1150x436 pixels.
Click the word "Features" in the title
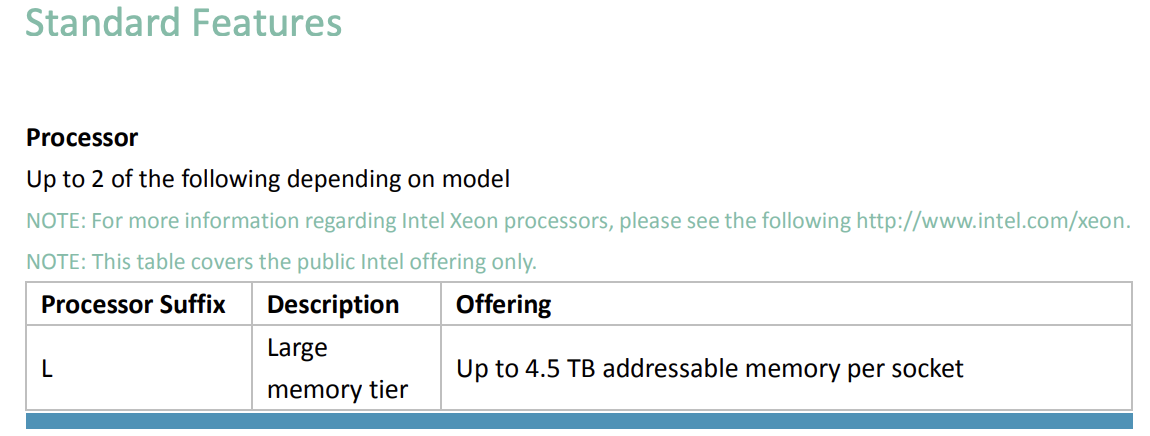[277, 21]
